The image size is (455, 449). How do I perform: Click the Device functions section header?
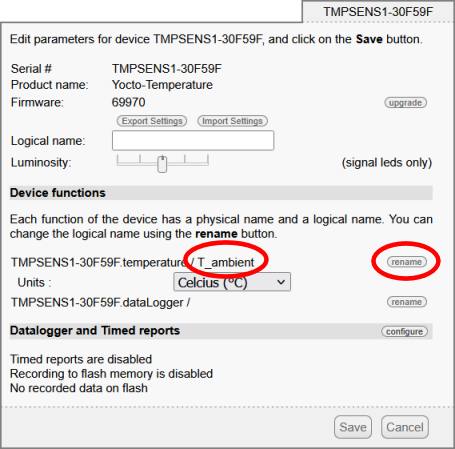tap(221, 193)
